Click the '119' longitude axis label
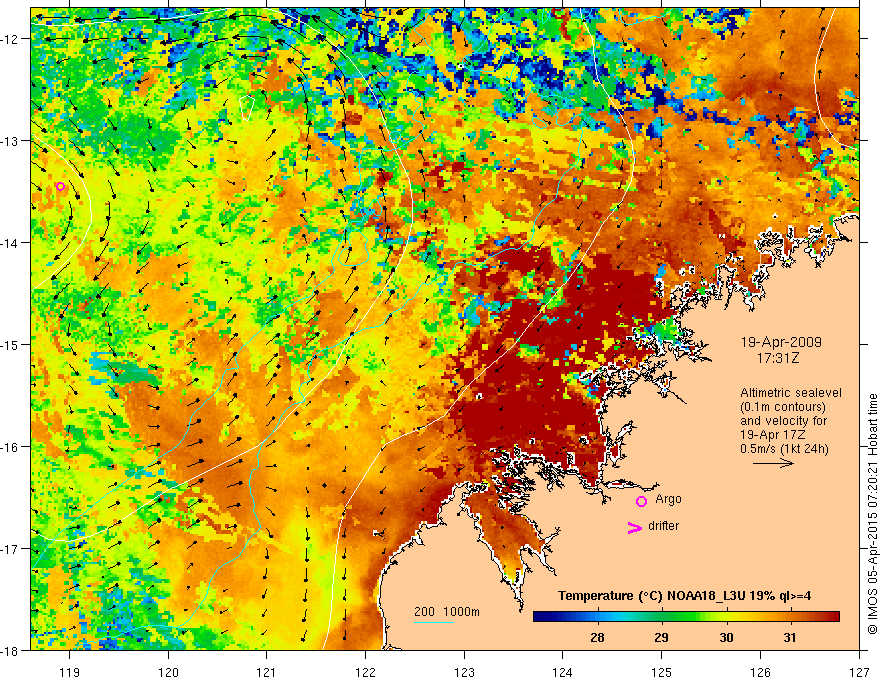 coord(69,673)
